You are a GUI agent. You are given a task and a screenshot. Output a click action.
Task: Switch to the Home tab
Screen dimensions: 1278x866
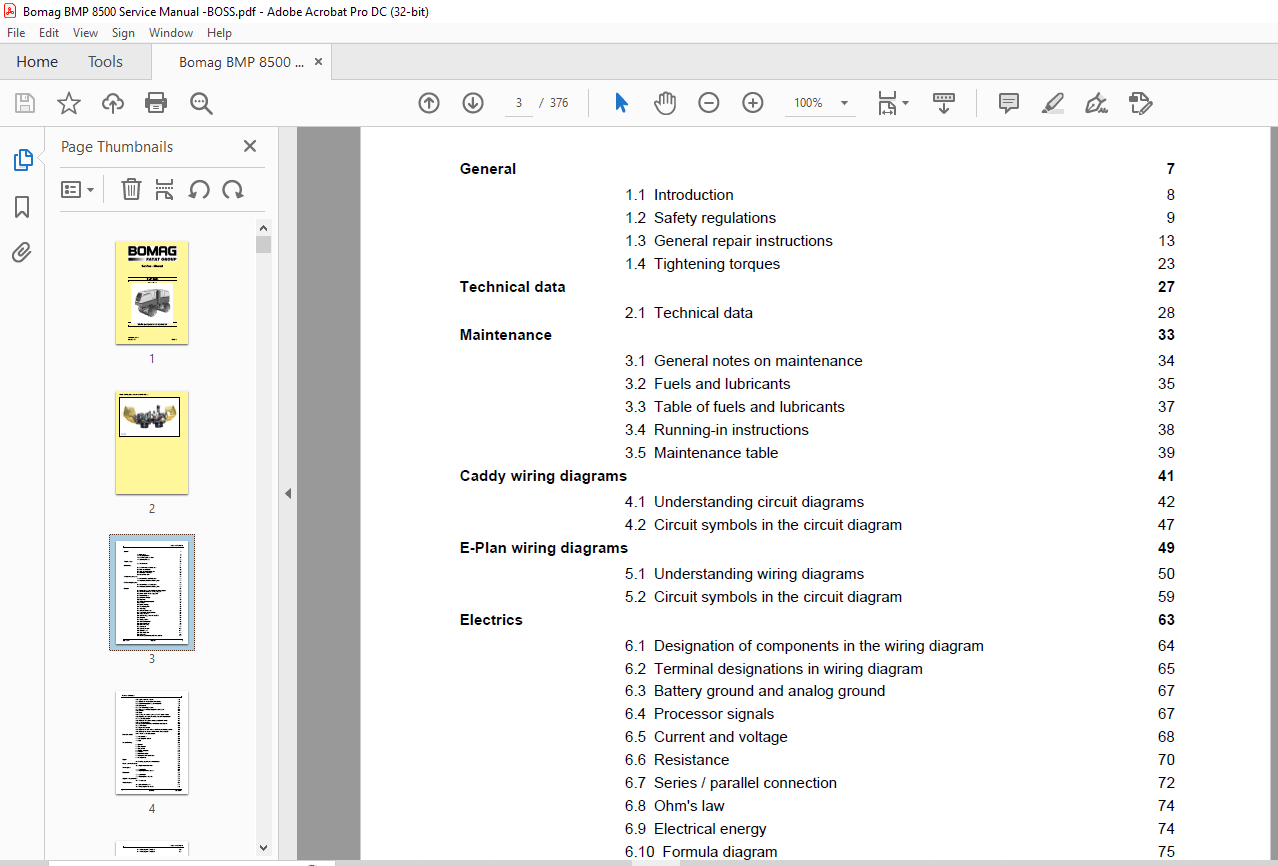point(37,62)
